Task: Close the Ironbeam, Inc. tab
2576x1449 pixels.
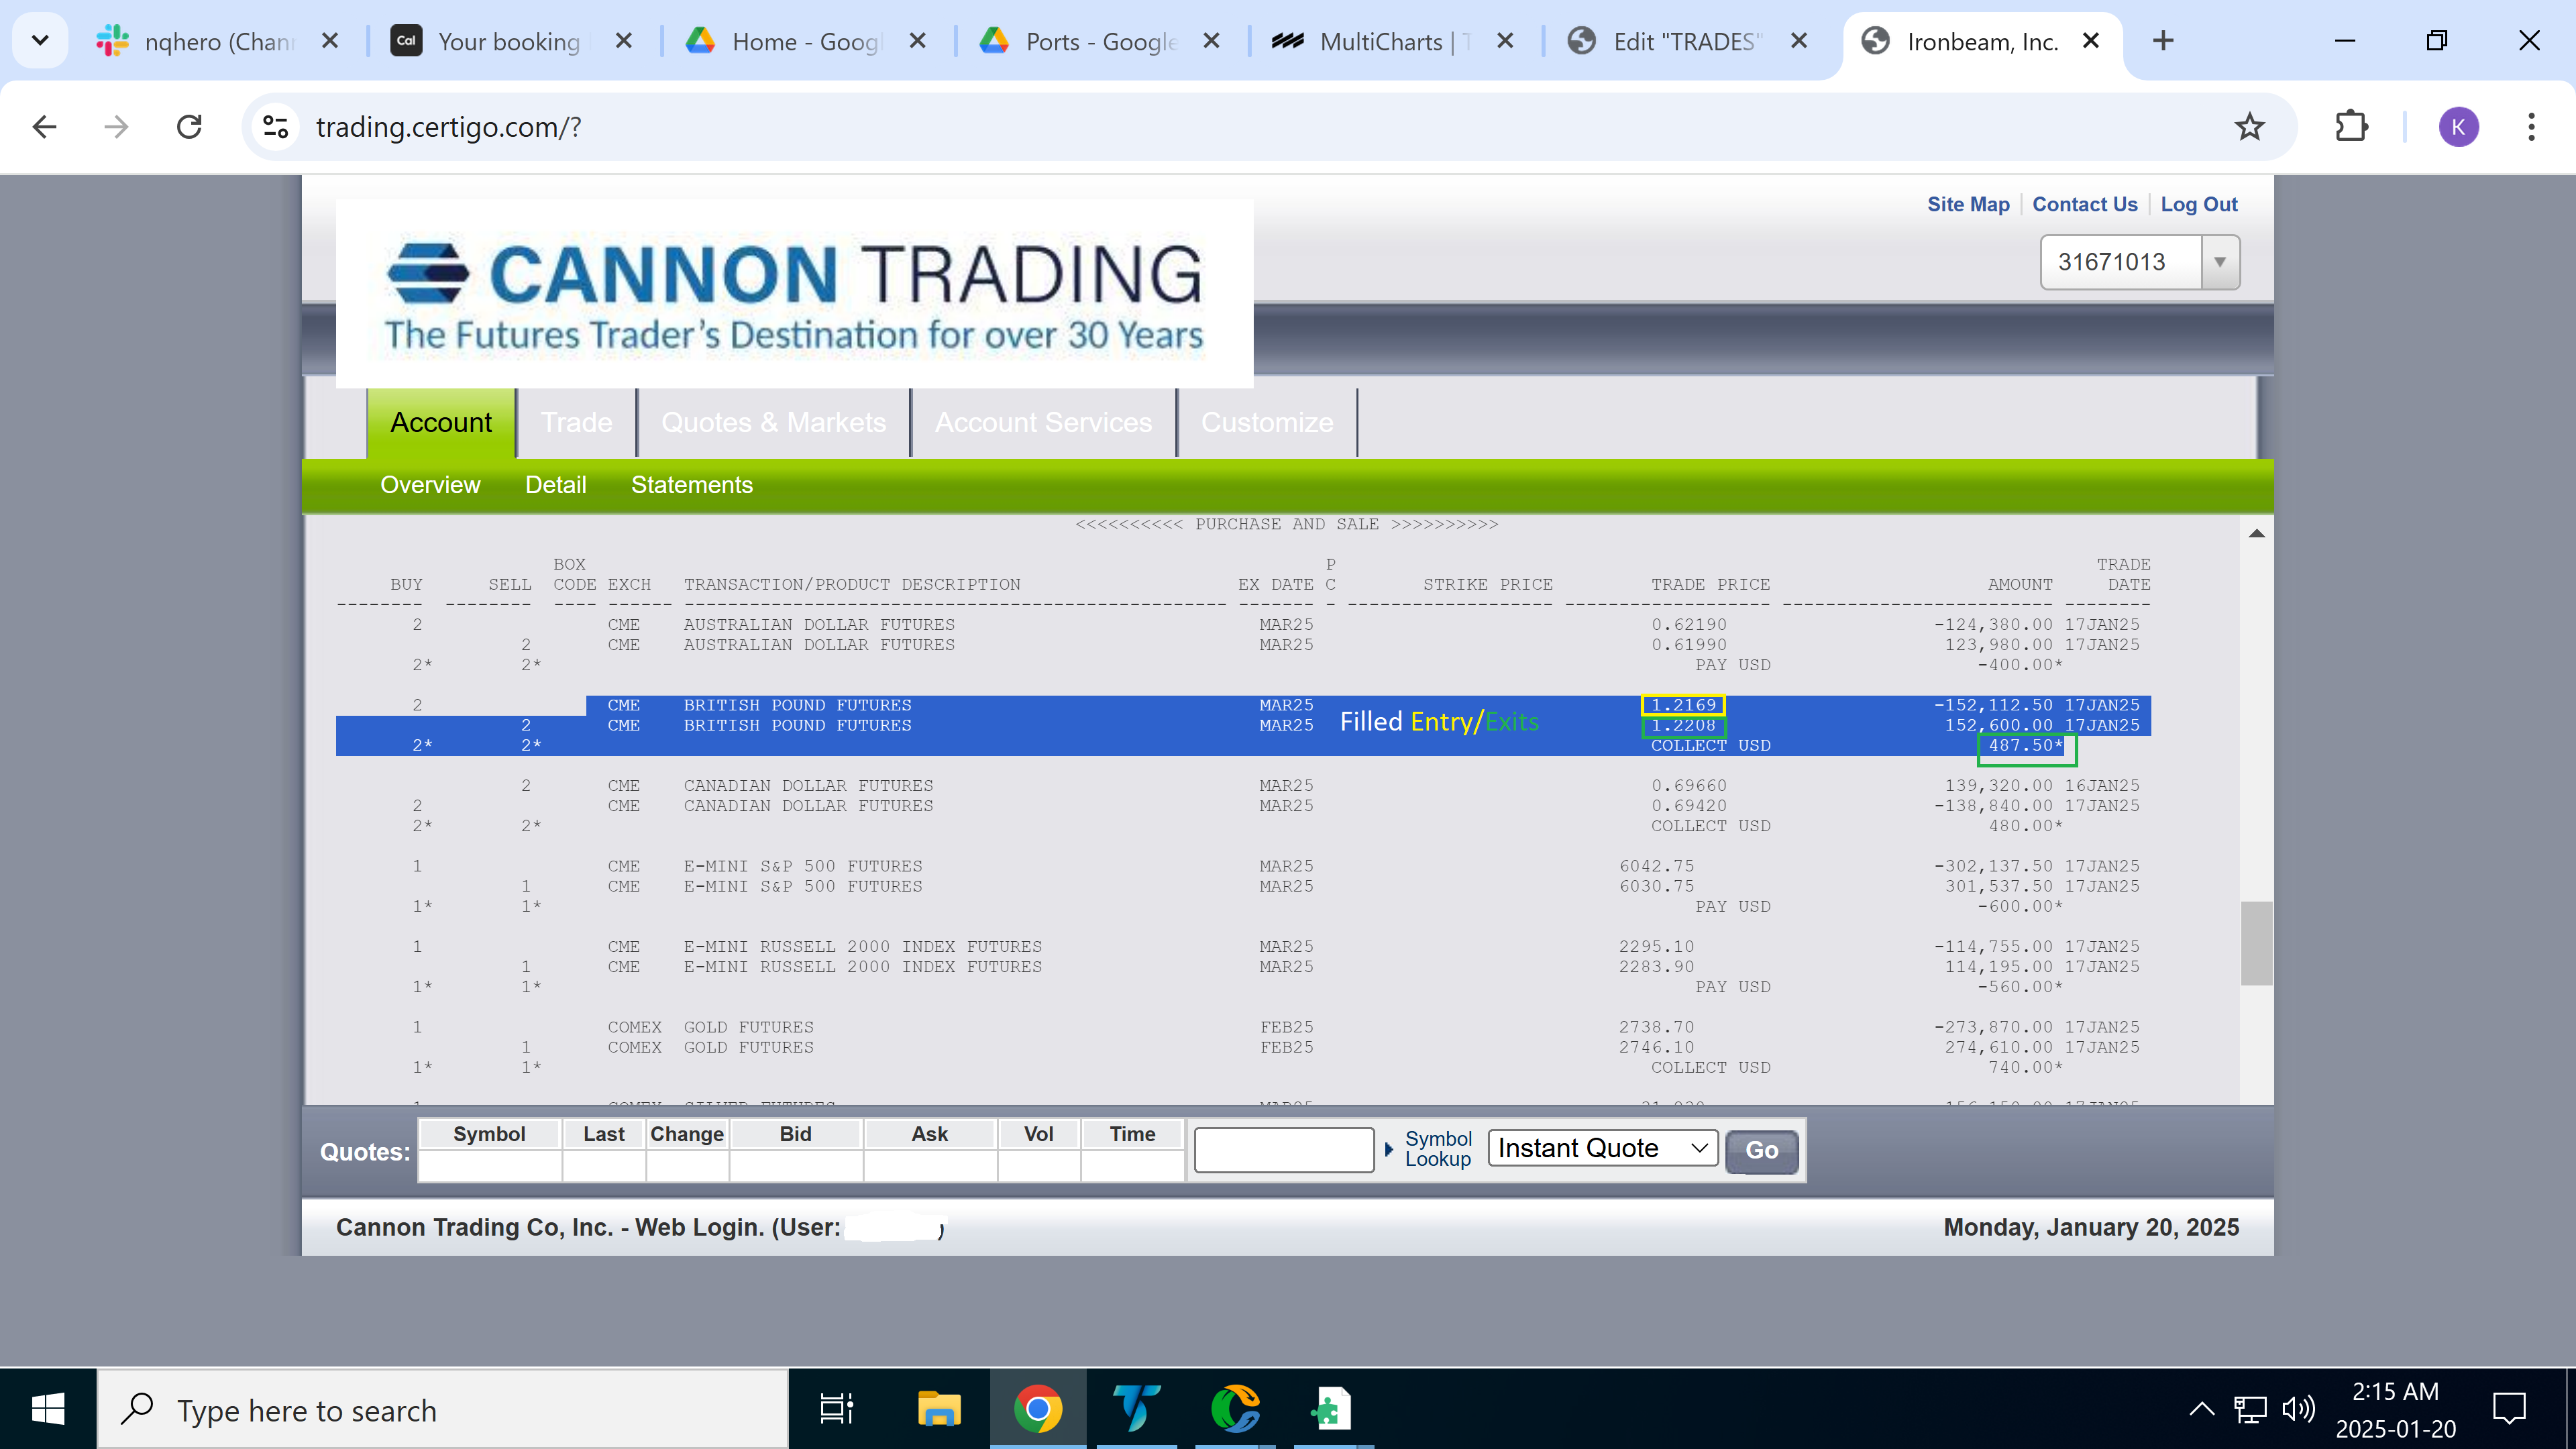Action: tap(2090, 41)
